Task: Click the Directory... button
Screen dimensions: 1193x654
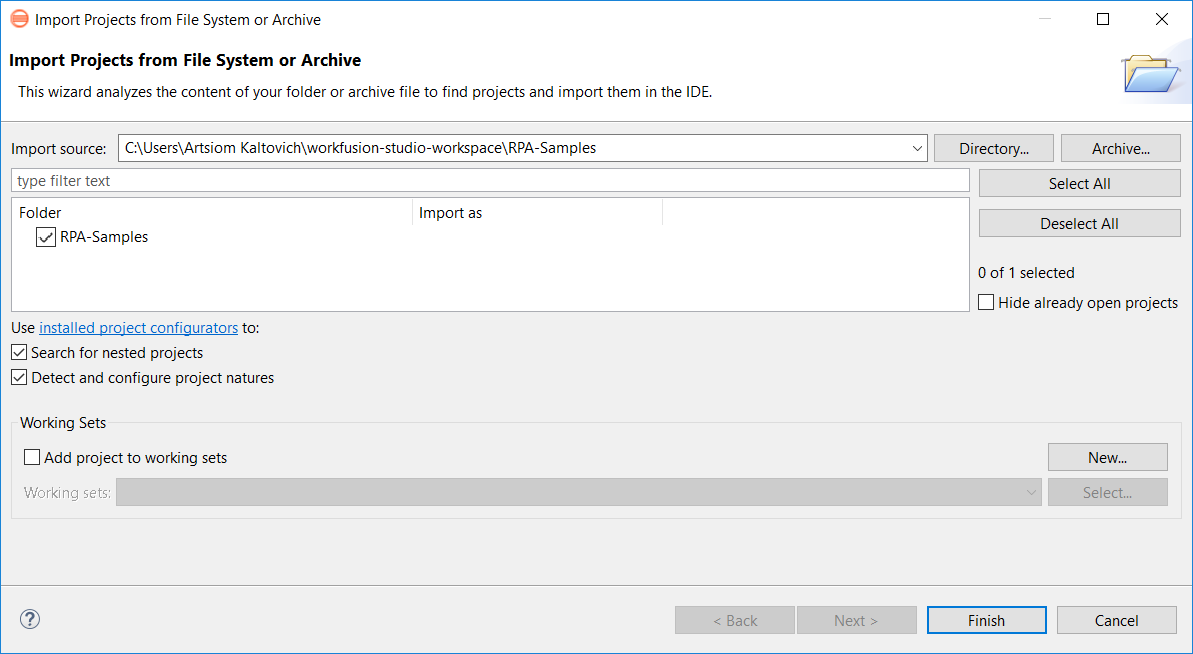Action: (x=994, y=148)
